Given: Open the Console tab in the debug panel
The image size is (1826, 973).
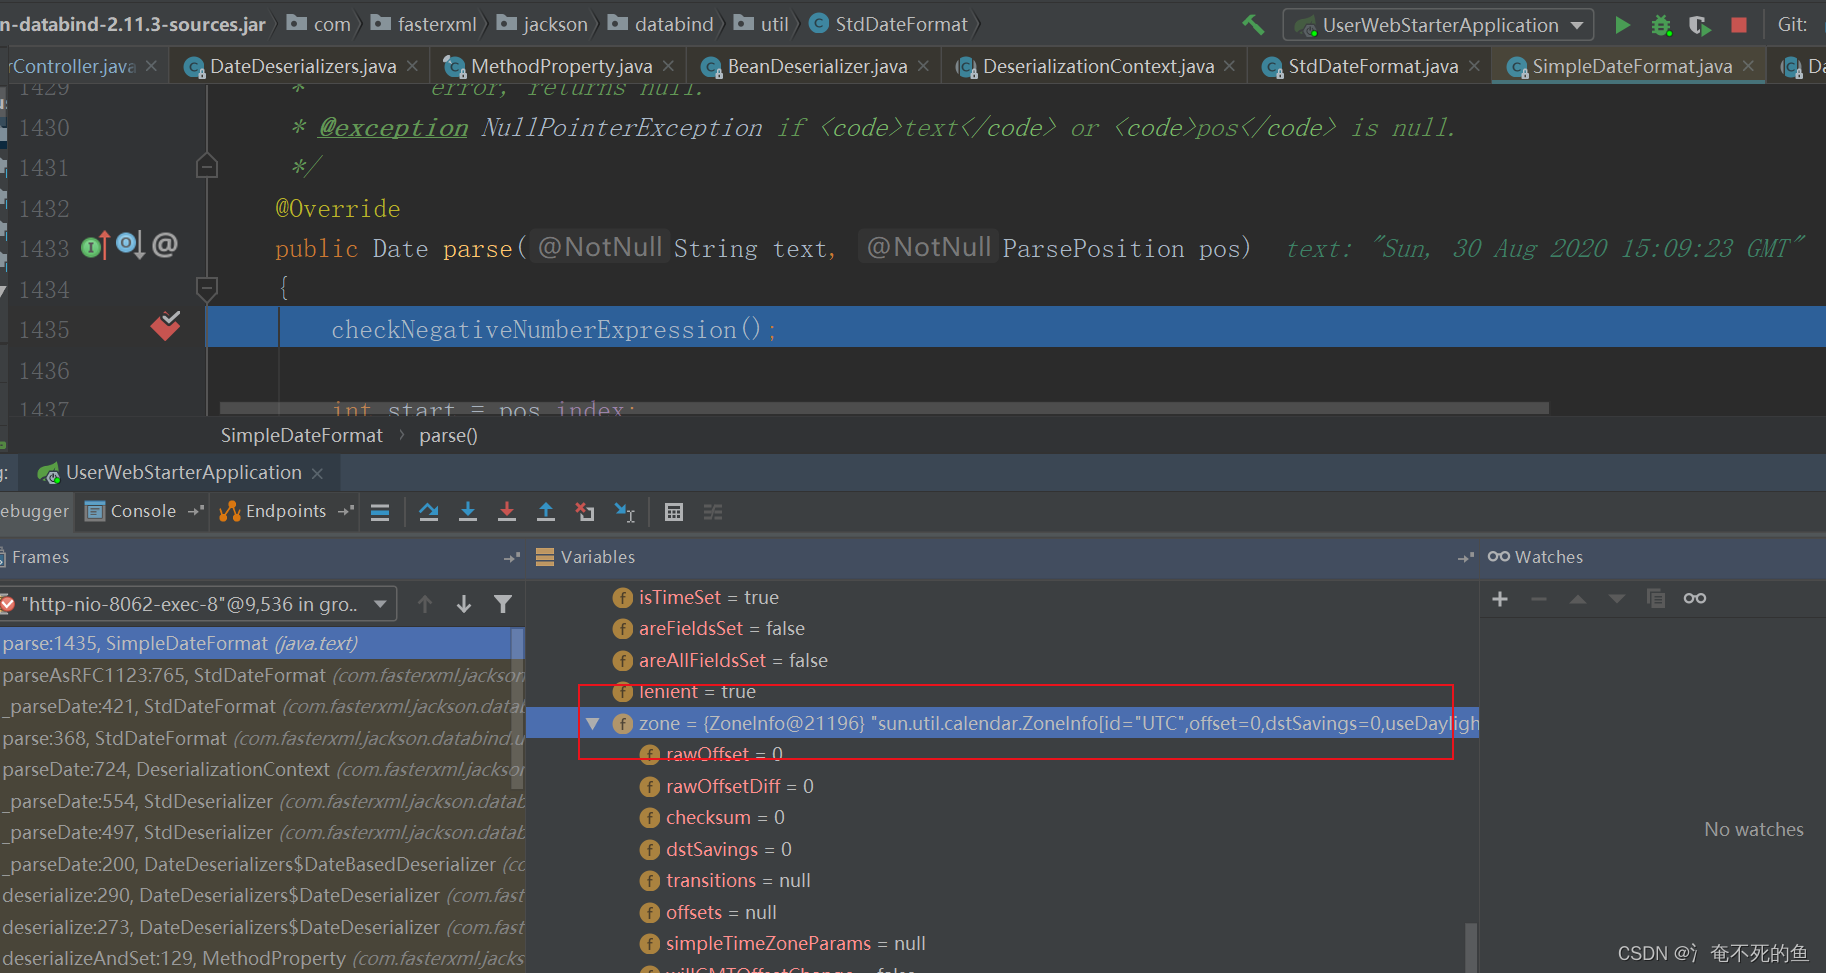Looking at the screenshot, I should [x=141, y=511].
